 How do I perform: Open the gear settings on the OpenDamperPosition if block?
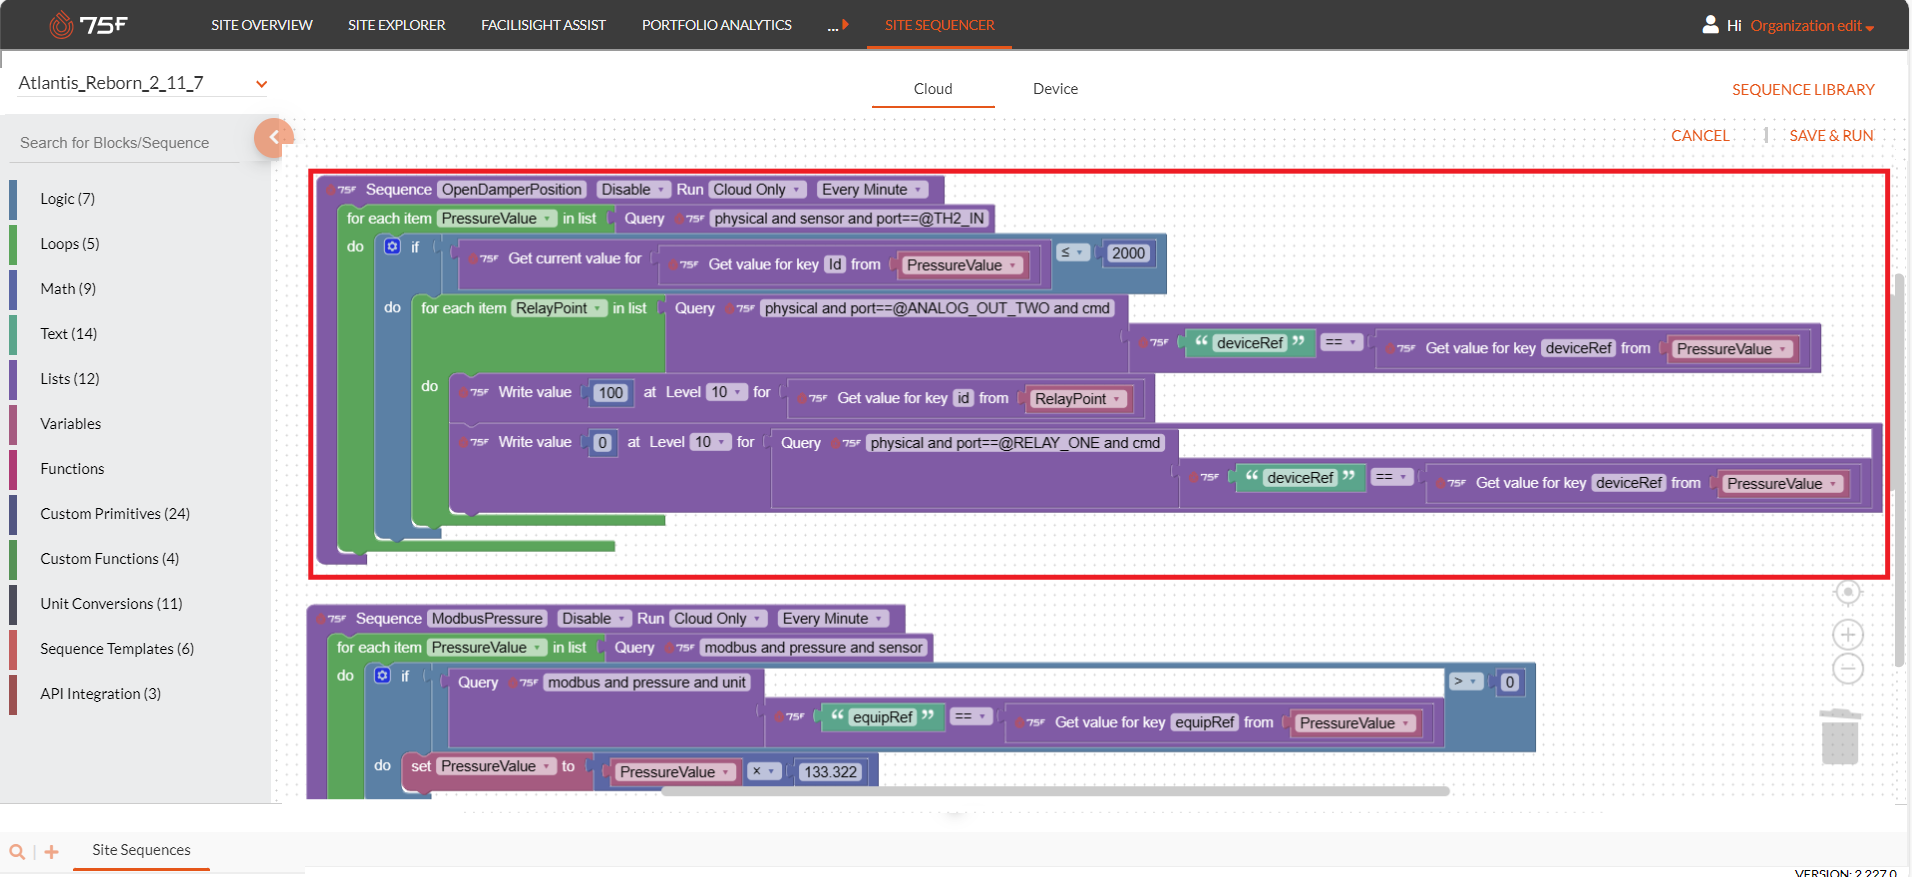coord(392,246)
